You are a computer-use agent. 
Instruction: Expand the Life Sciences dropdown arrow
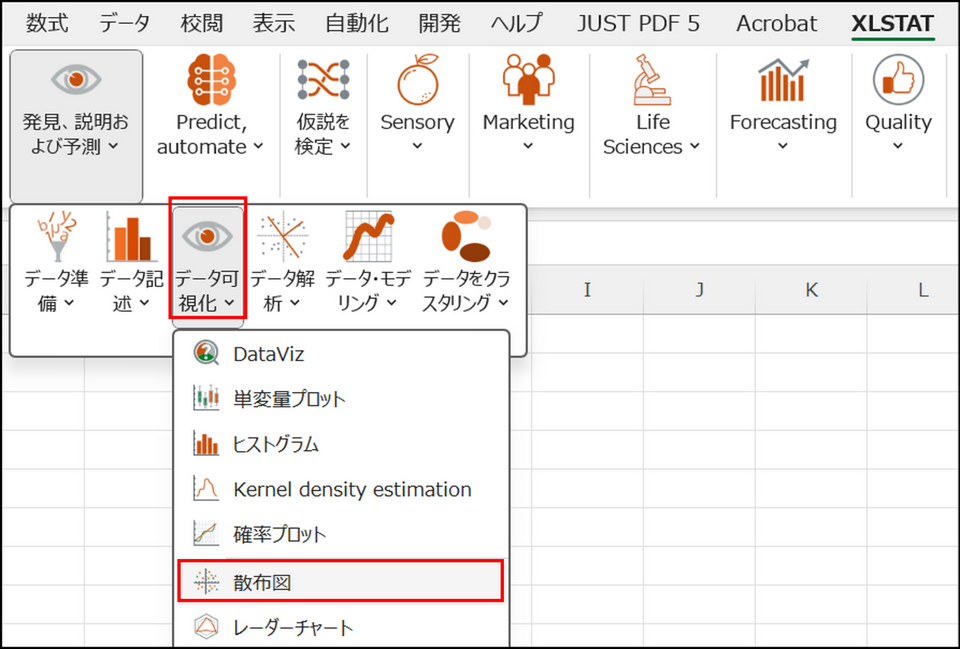click(694, 146)
